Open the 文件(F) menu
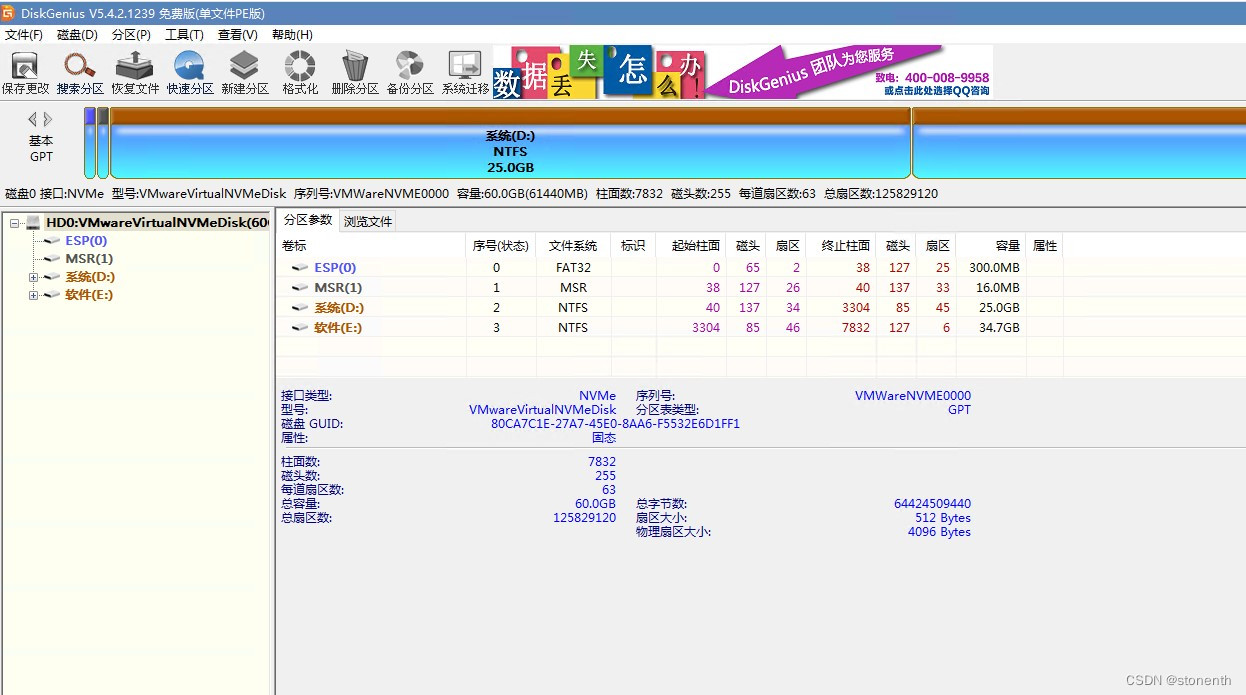The image size is (1246, 695). (24, 35)
